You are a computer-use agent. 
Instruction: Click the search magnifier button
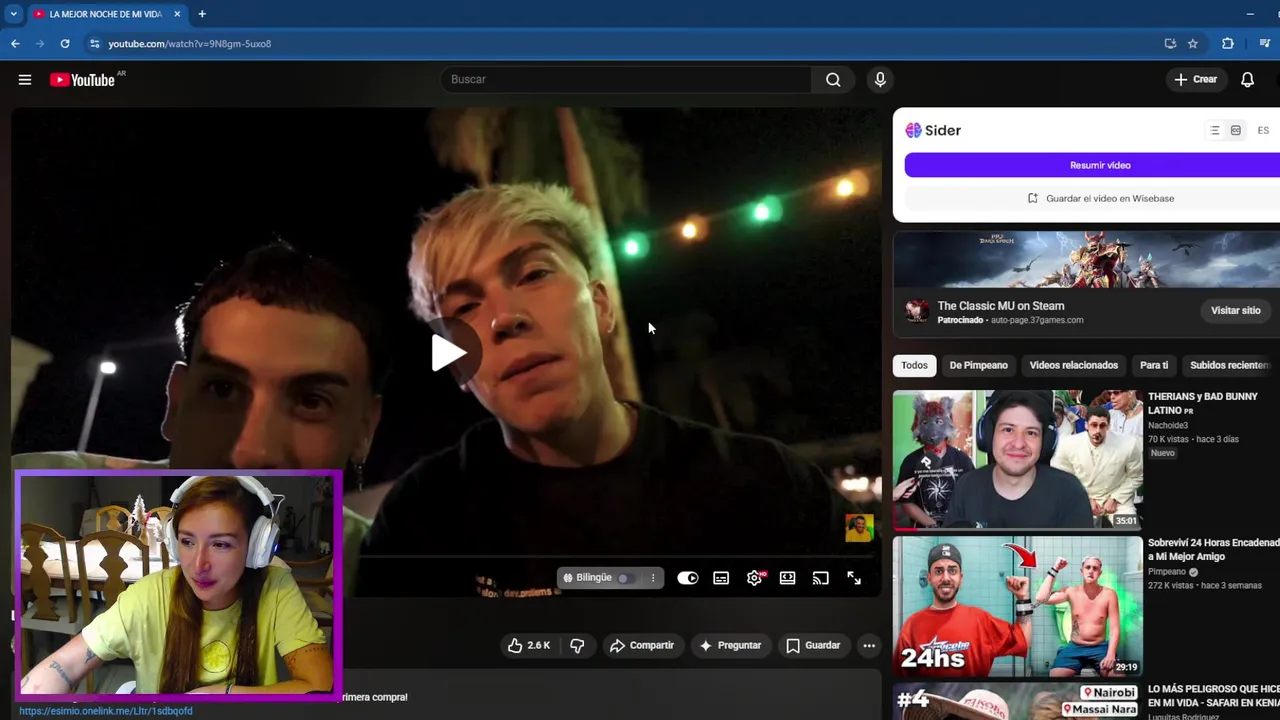(833, 80)
